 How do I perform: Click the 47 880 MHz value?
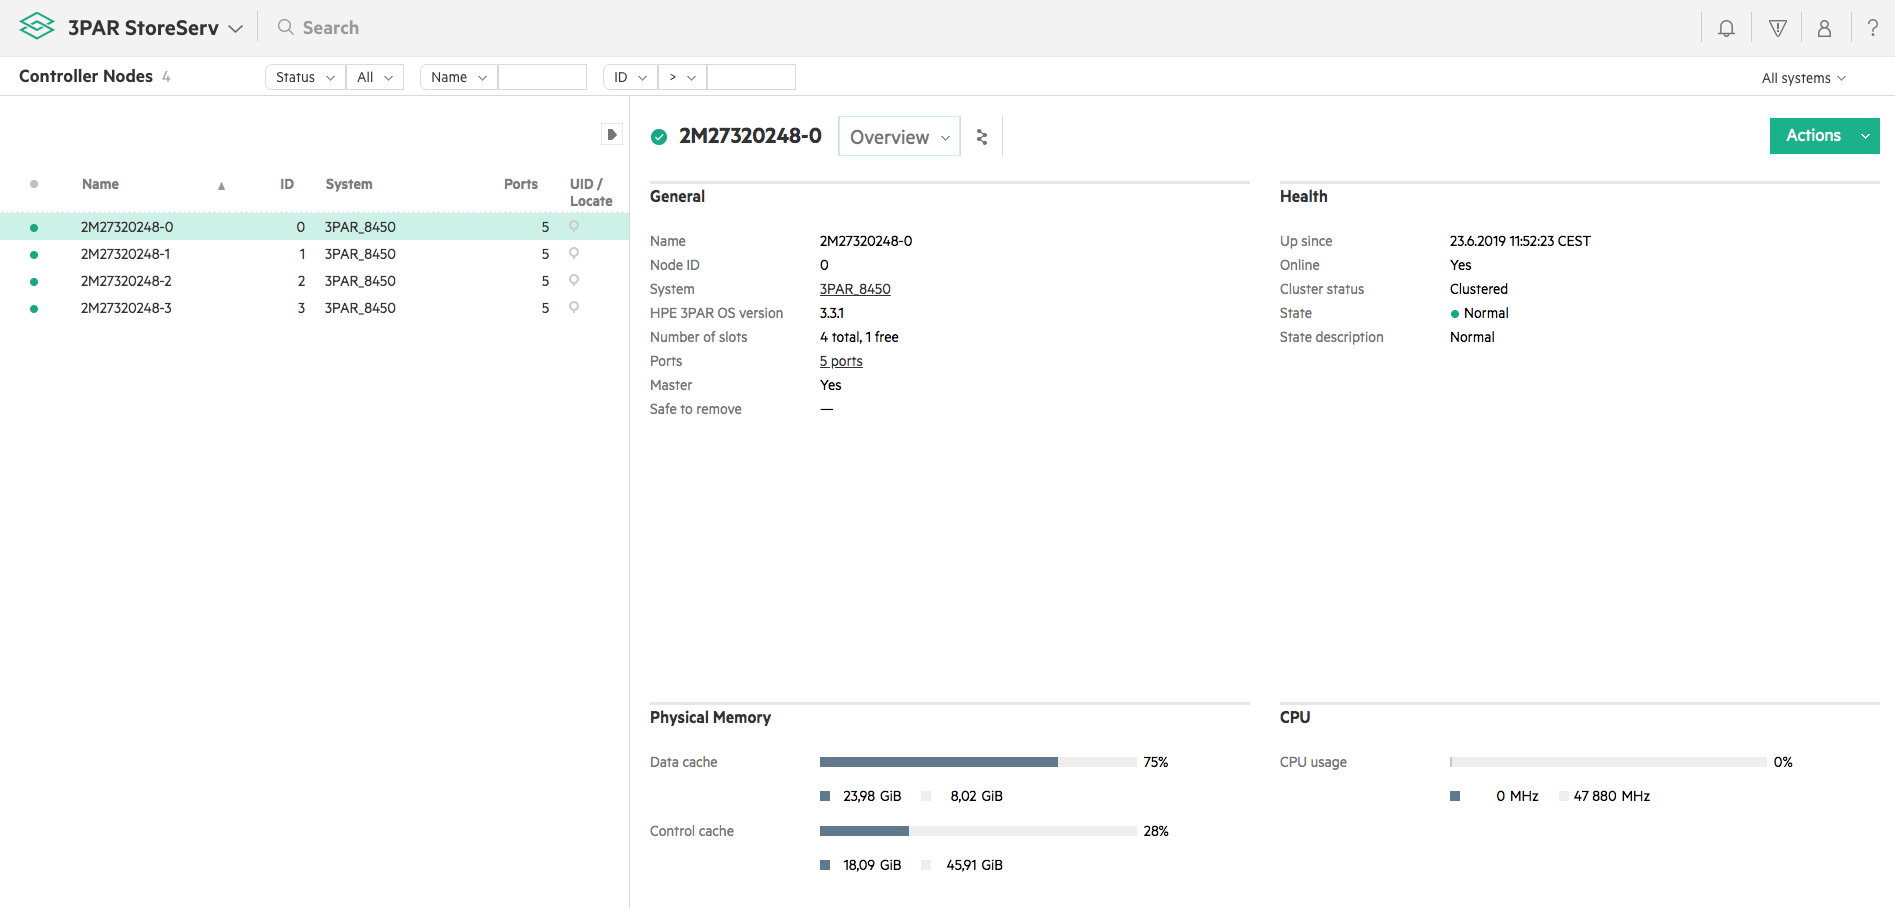click(x=1612, y=796)
